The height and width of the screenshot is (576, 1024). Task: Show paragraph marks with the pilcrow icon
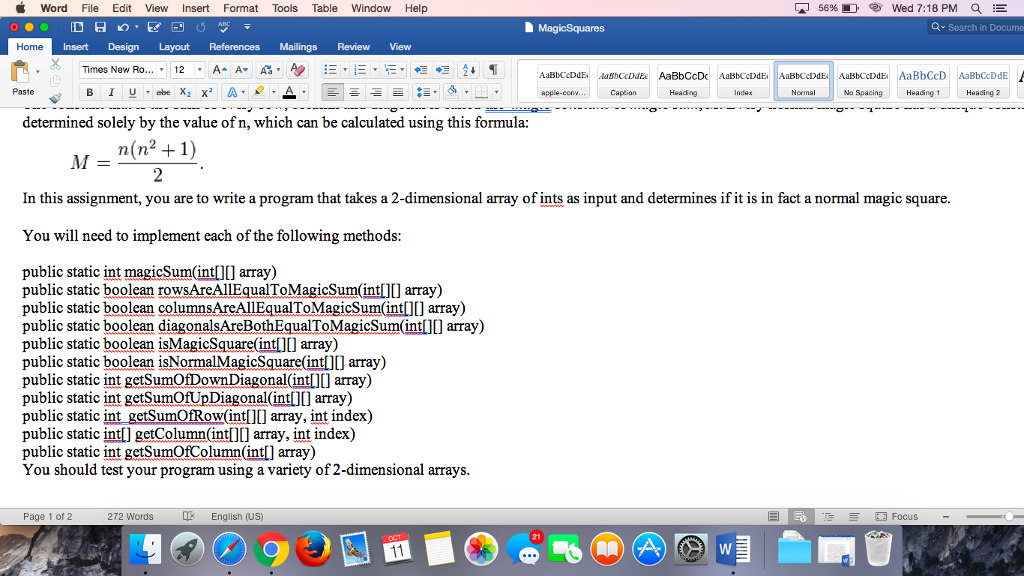point(495,71)
